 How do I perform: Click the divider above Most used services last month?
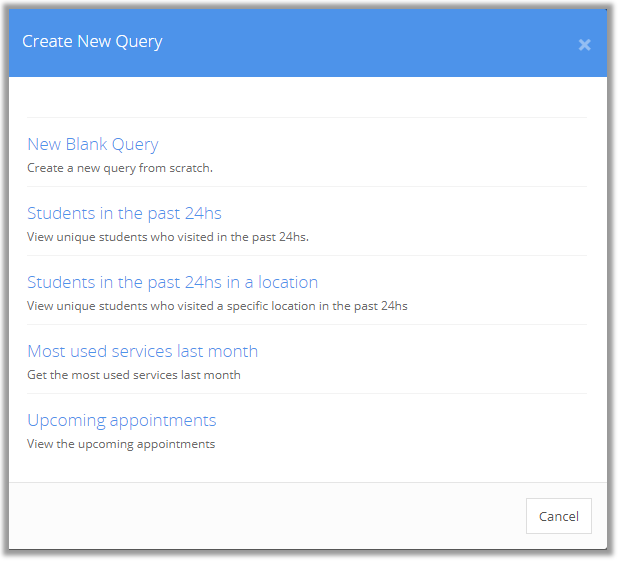[308, 324]
